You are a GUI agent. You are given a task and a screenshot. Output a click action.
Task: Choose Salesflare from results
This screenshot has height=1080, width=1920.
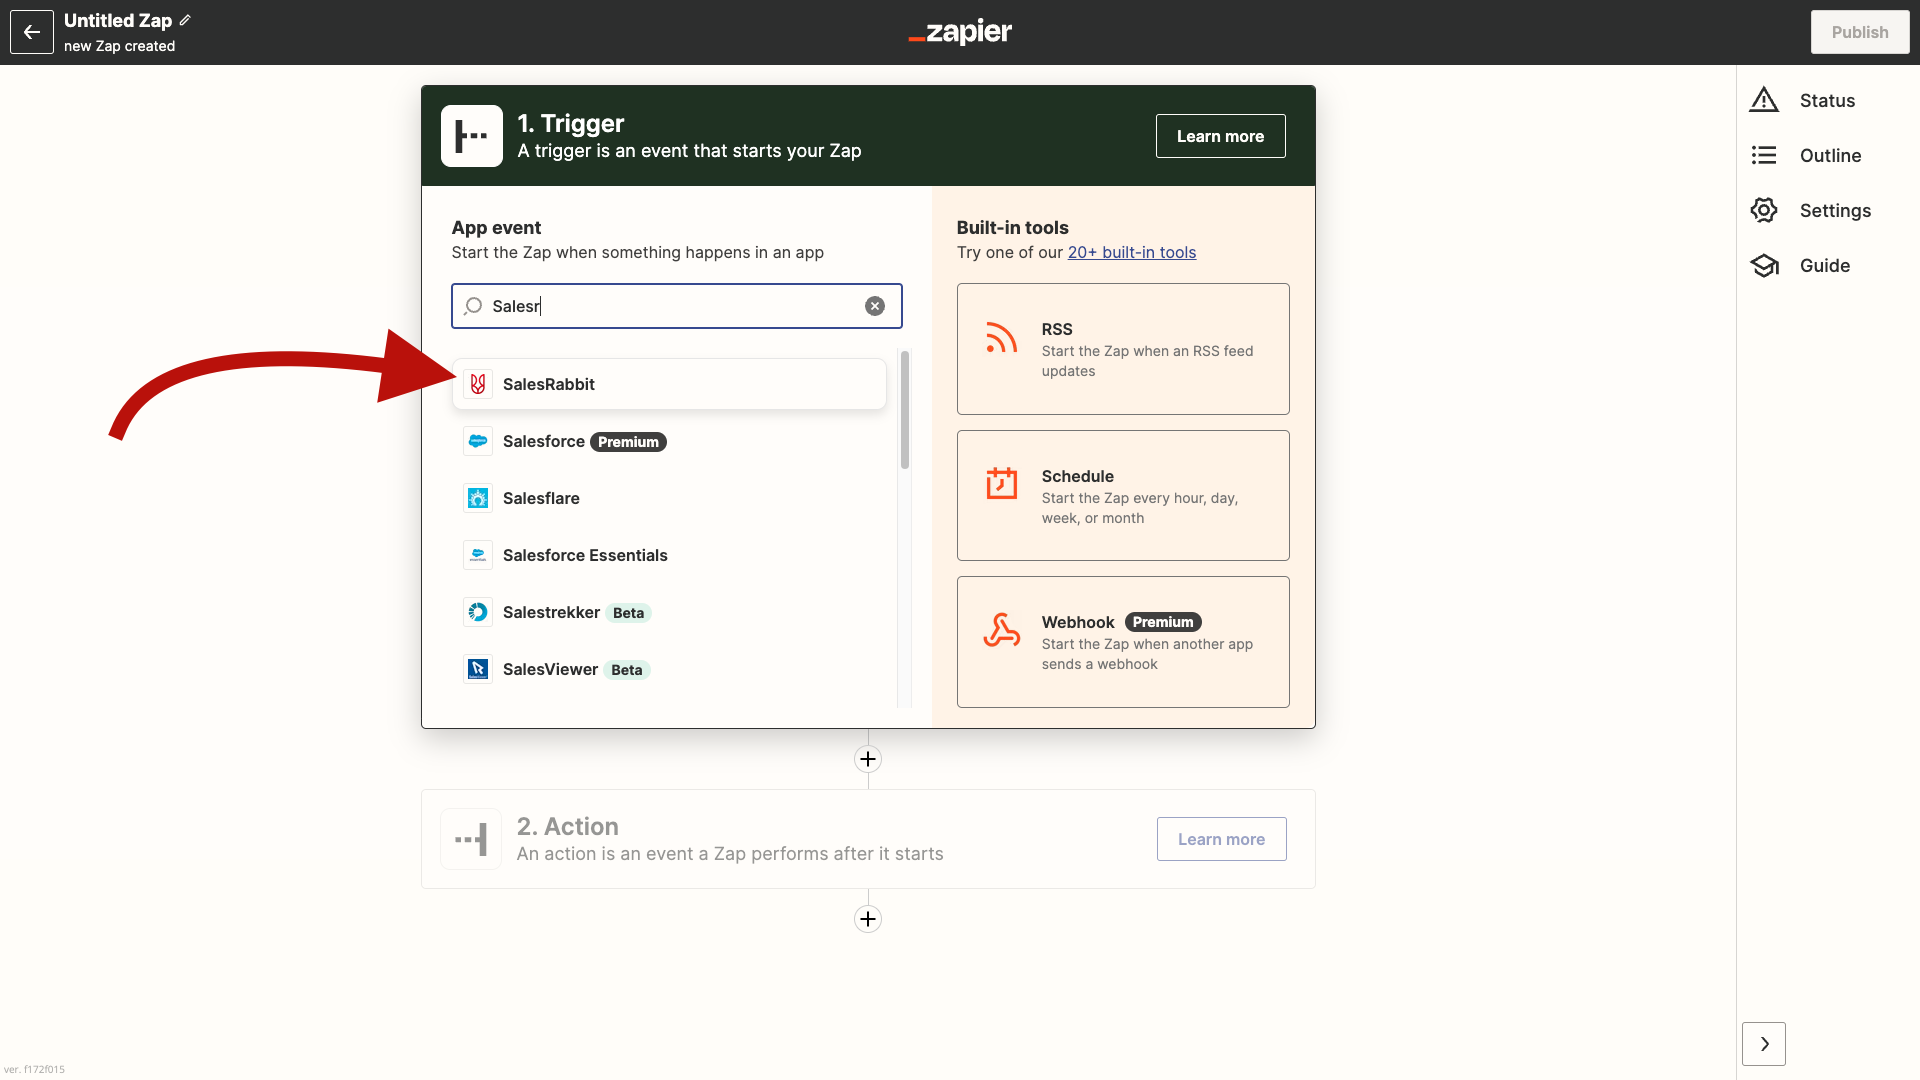[669, 498]
